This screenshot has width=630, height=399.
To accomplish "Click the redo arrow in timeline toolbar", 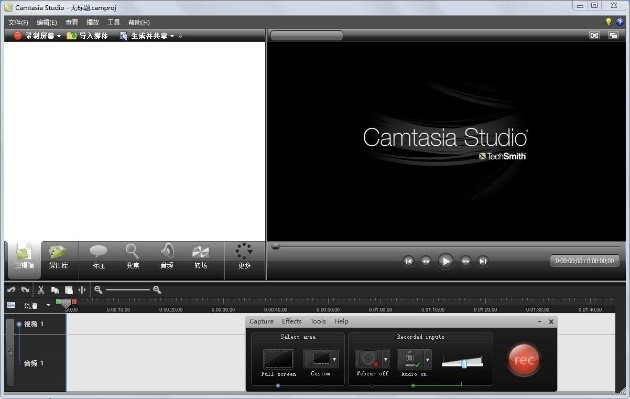I will click(x=25, y=289).
